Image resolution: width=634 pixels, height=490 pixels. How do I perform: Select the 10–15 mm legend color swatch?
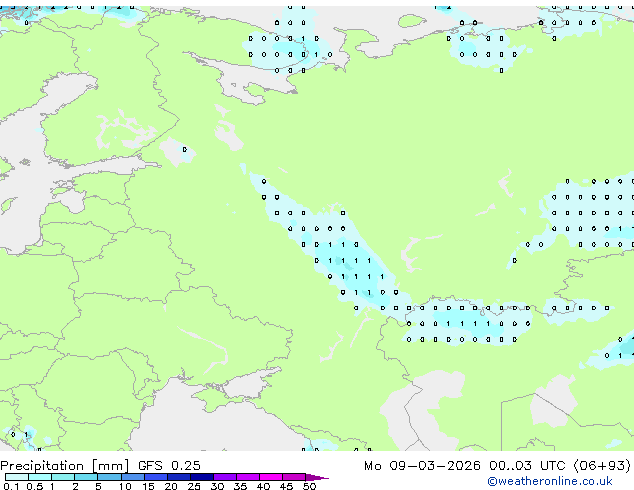[x=133, y=477]
